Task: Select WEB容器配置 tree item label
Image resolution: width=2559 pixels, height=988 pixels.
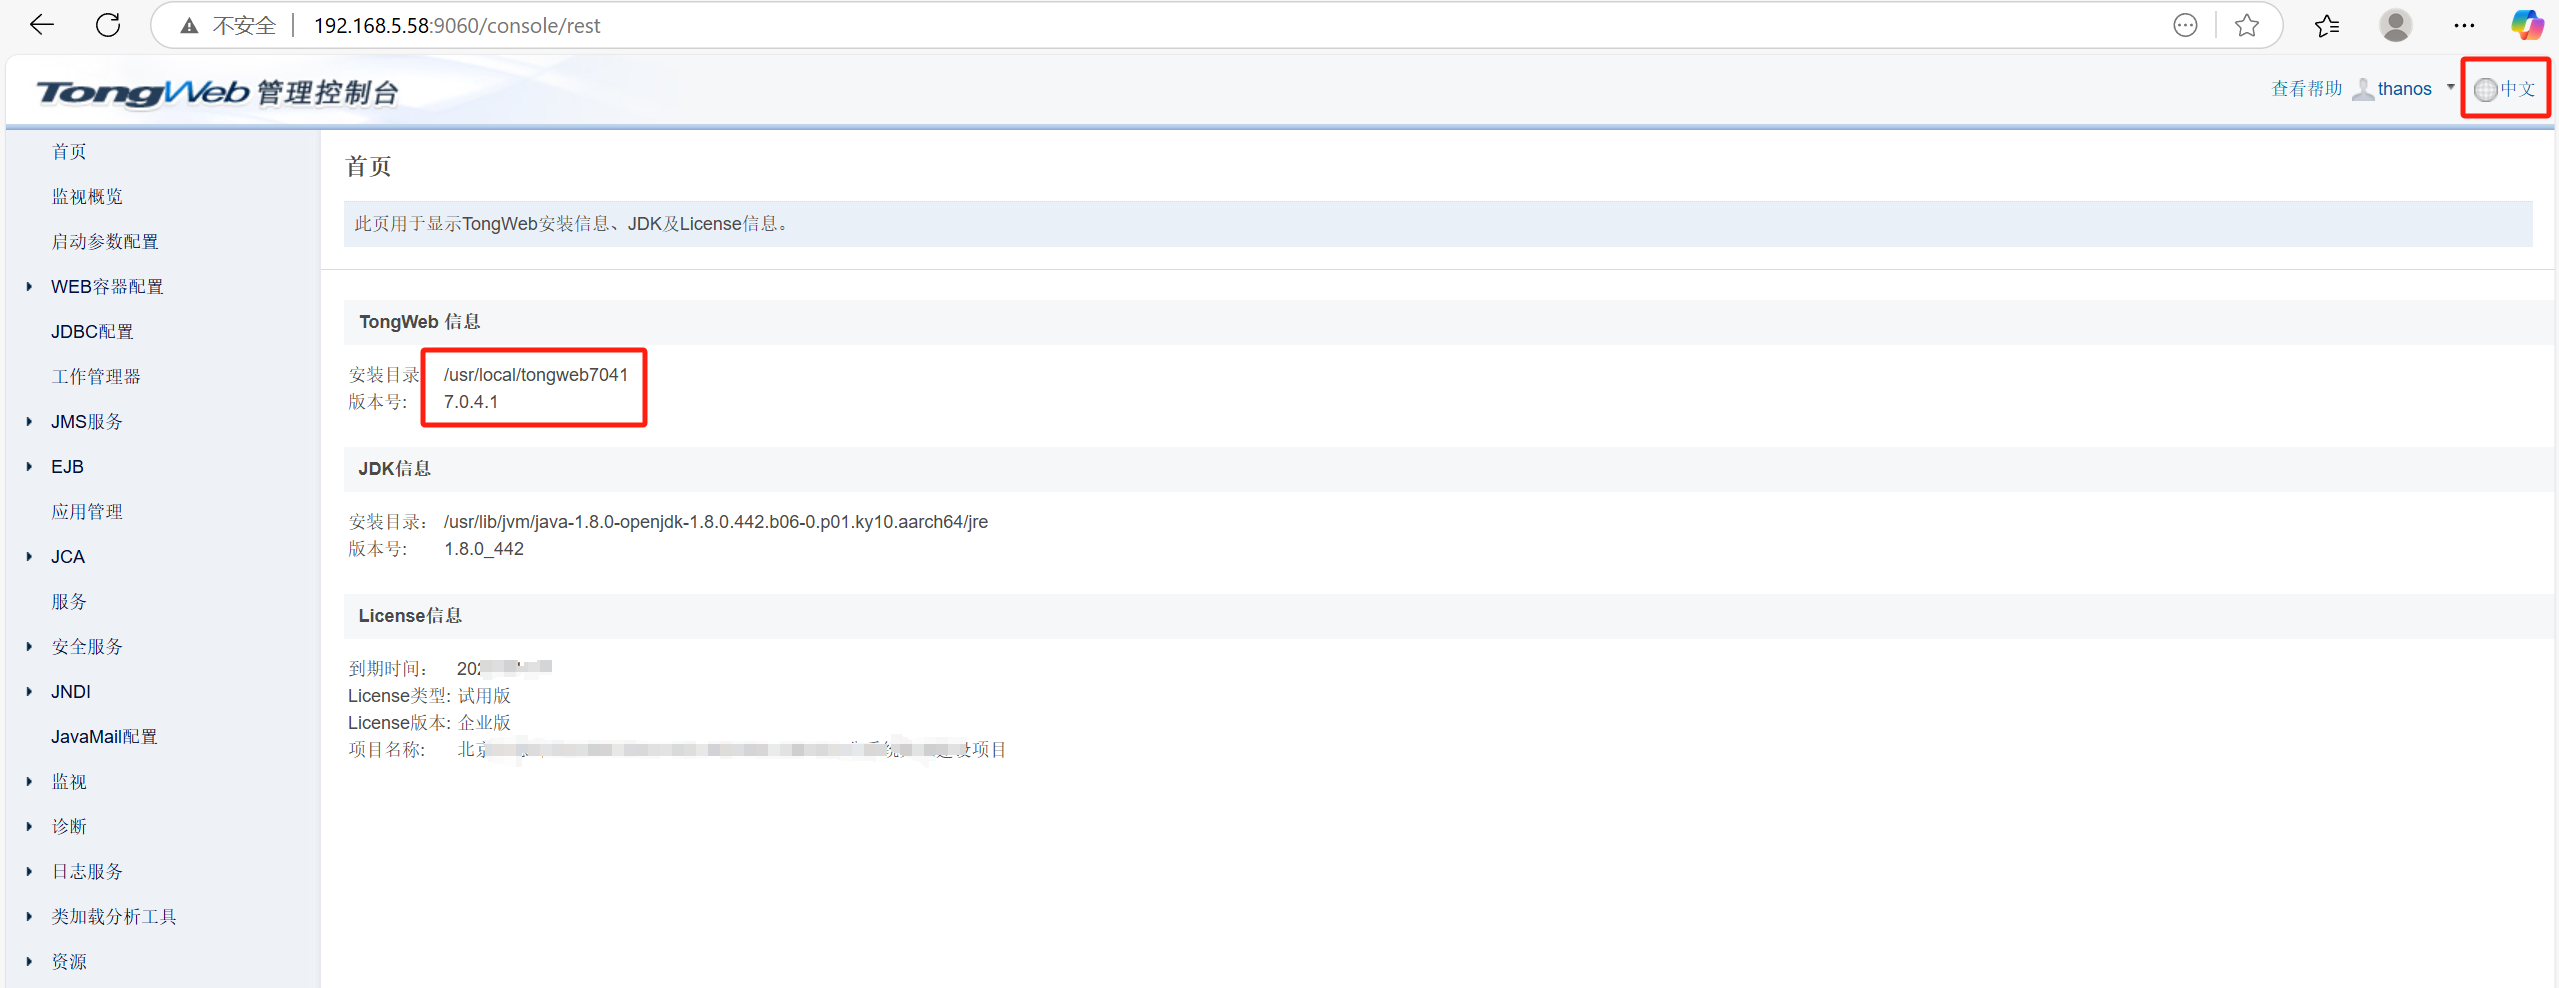Action: (107, 286)
